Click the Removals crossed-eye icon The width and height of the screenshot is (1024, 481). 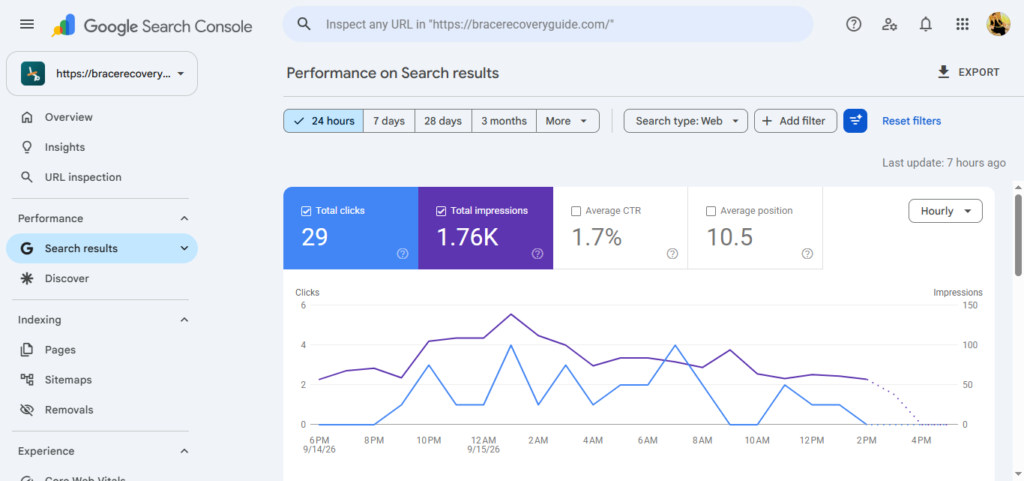(27, 410)
